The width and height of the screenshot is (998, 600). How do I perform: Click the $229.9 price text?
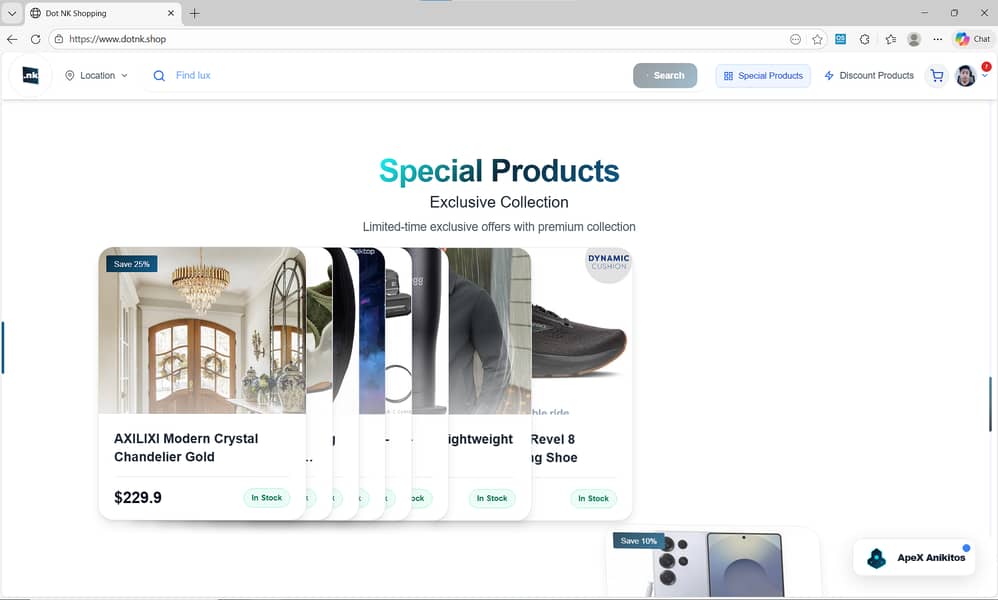137,498
